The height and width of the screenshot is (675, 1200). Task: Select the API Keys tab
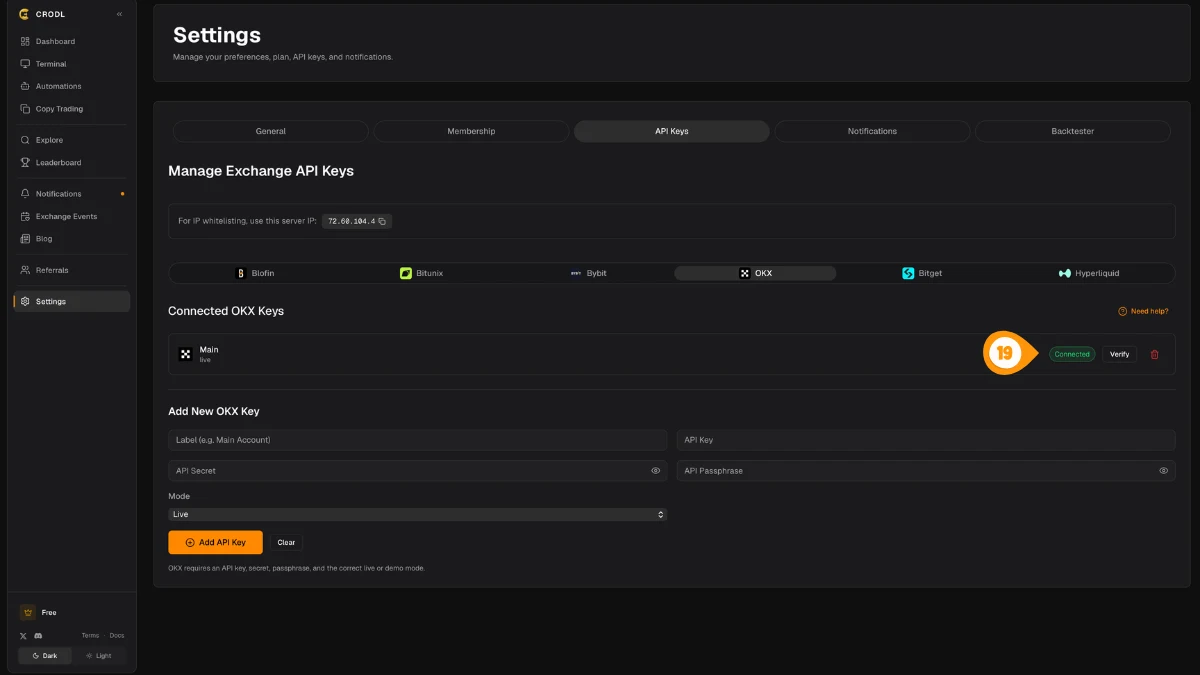click(x=672, y=131)
